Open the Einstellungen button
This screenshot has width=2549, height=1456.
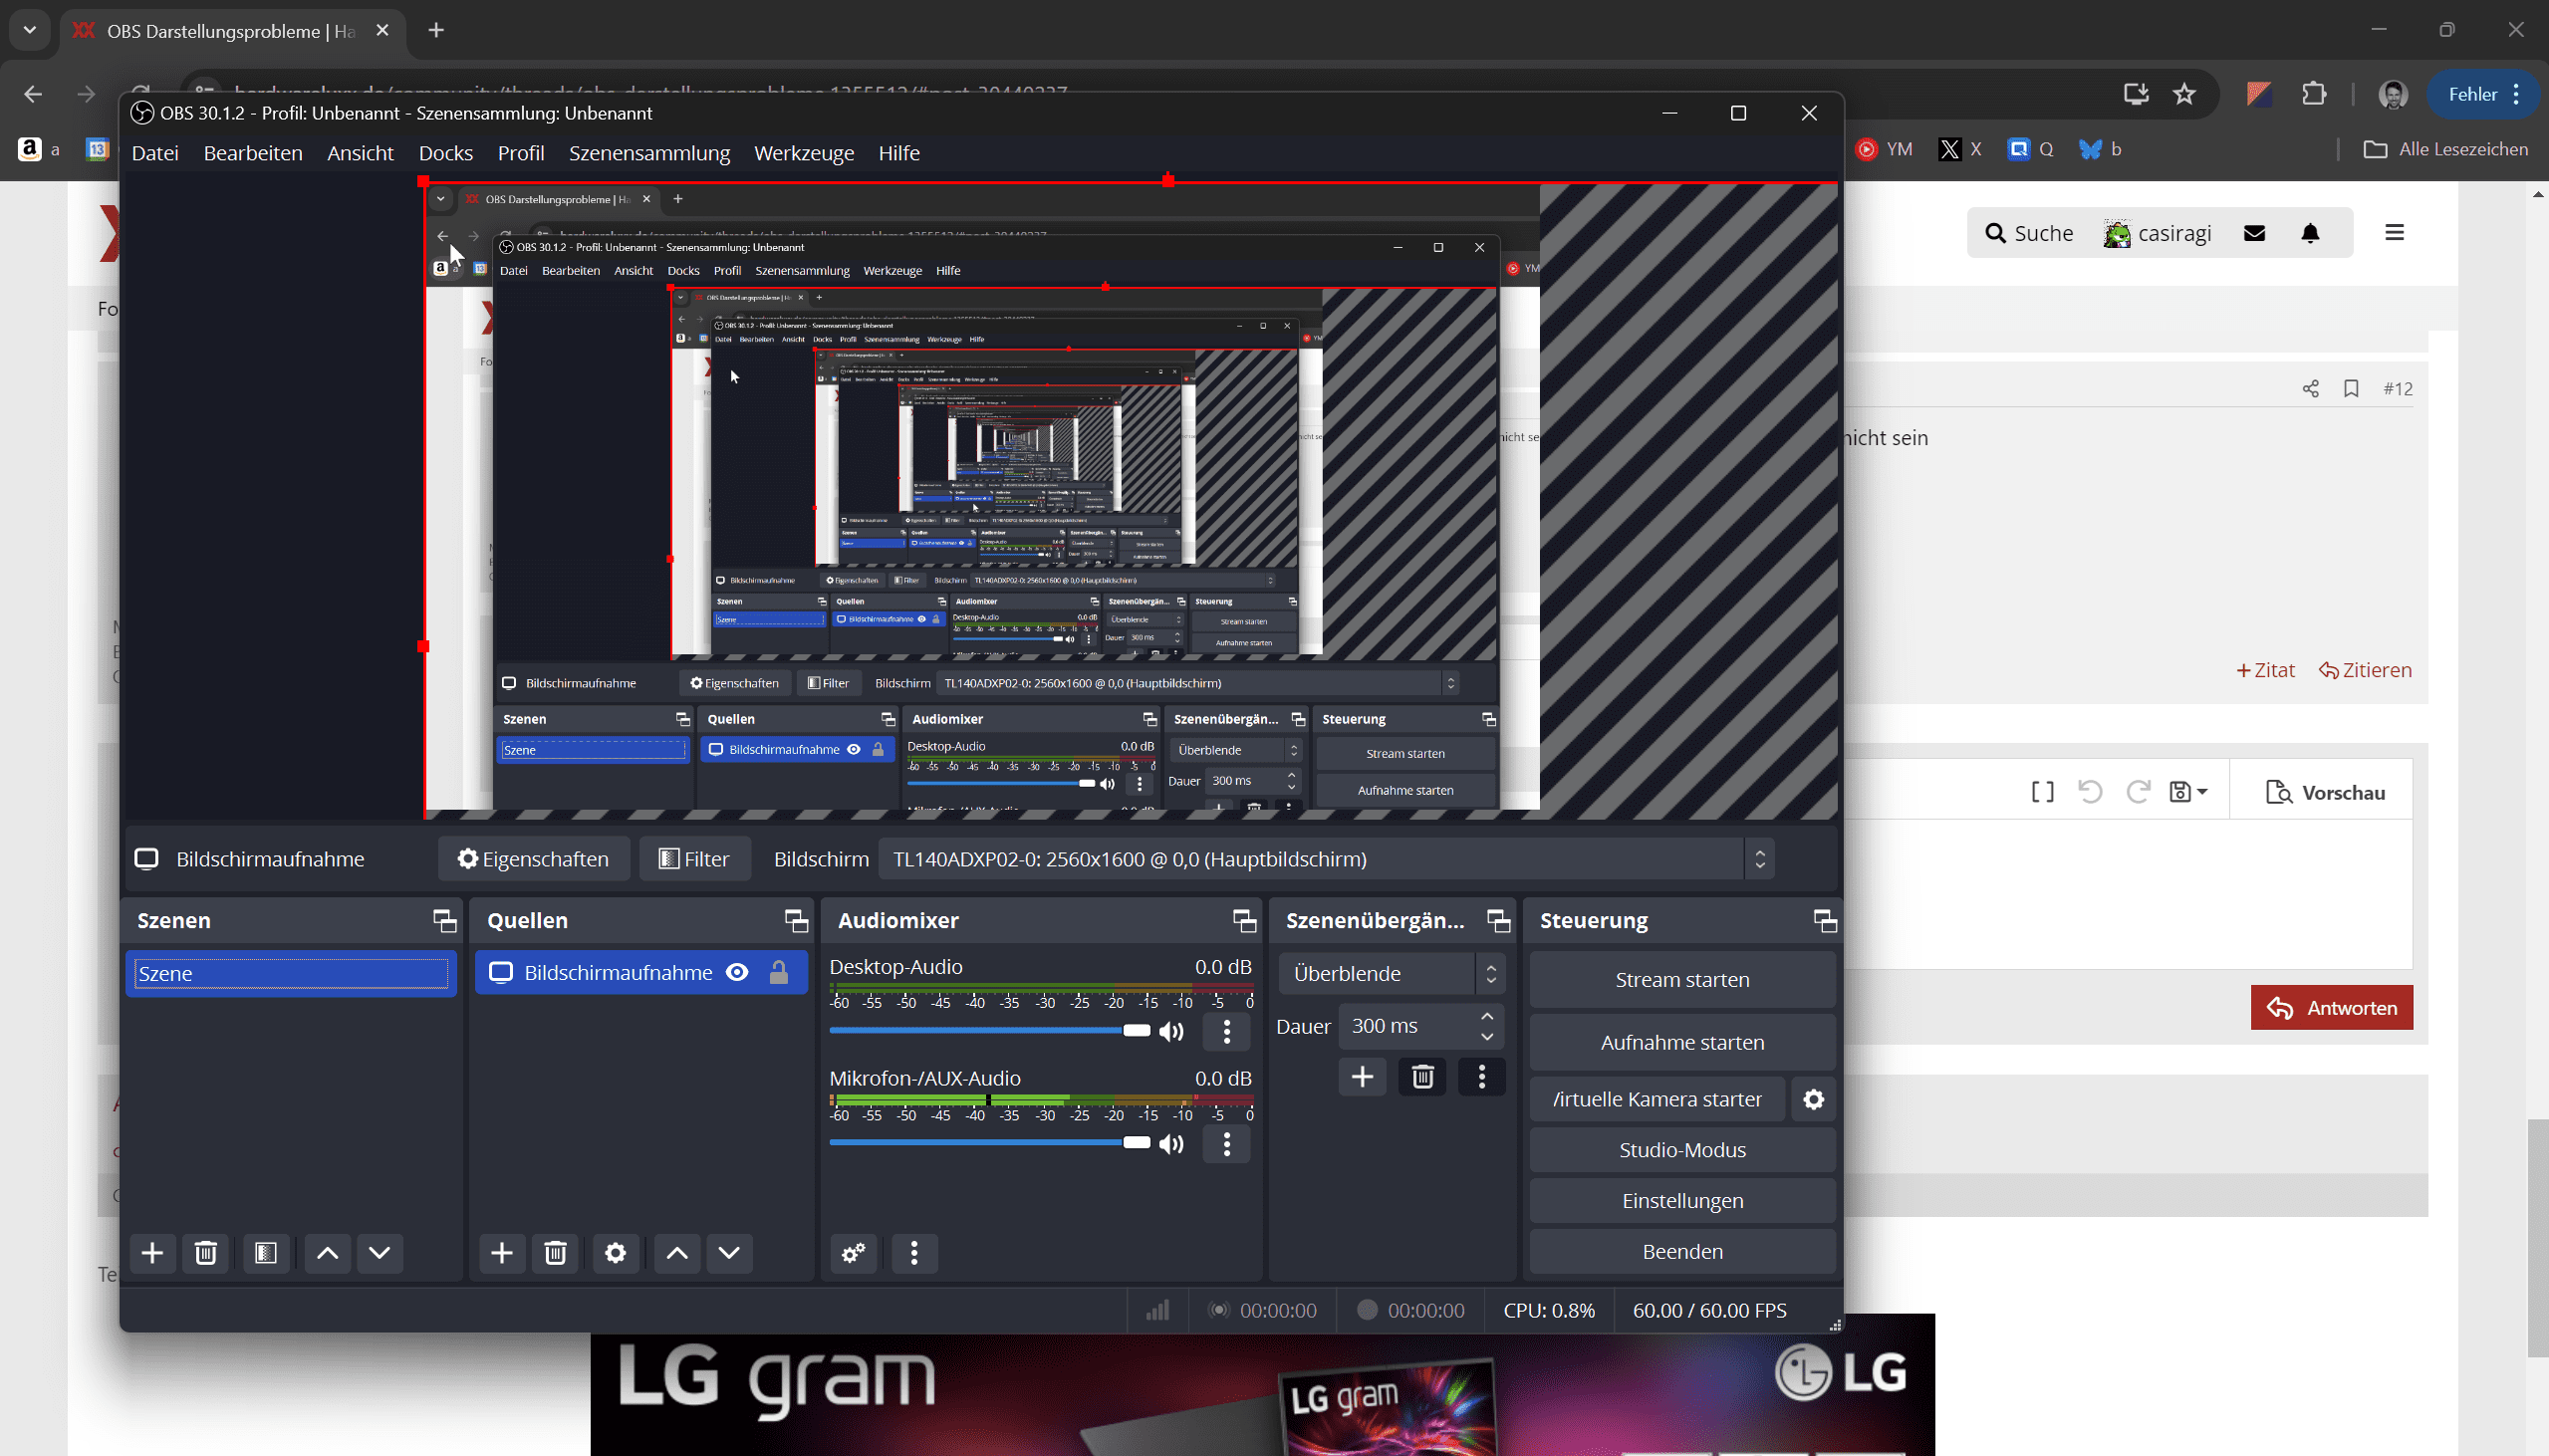coord(1681,1200)
